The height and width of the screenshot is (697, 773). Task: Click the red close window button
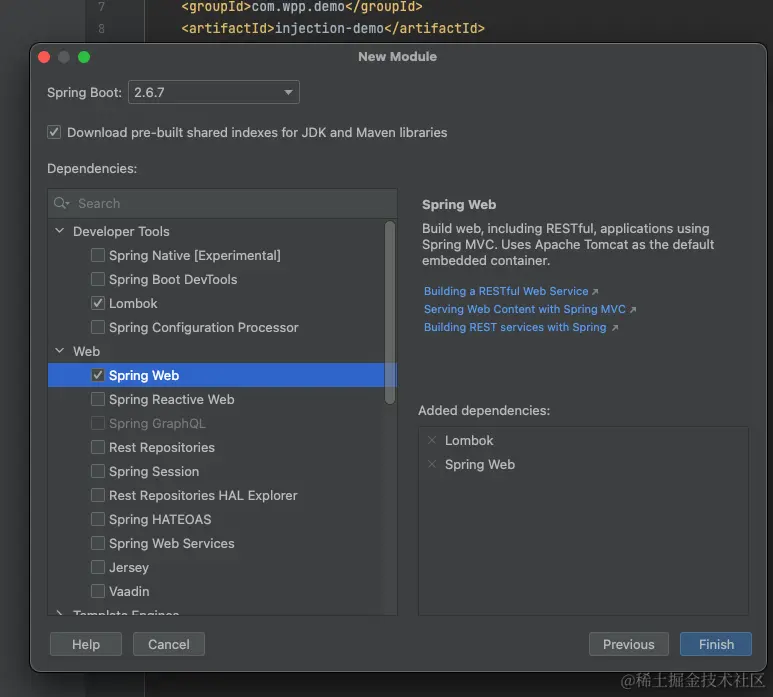(44, 57)
